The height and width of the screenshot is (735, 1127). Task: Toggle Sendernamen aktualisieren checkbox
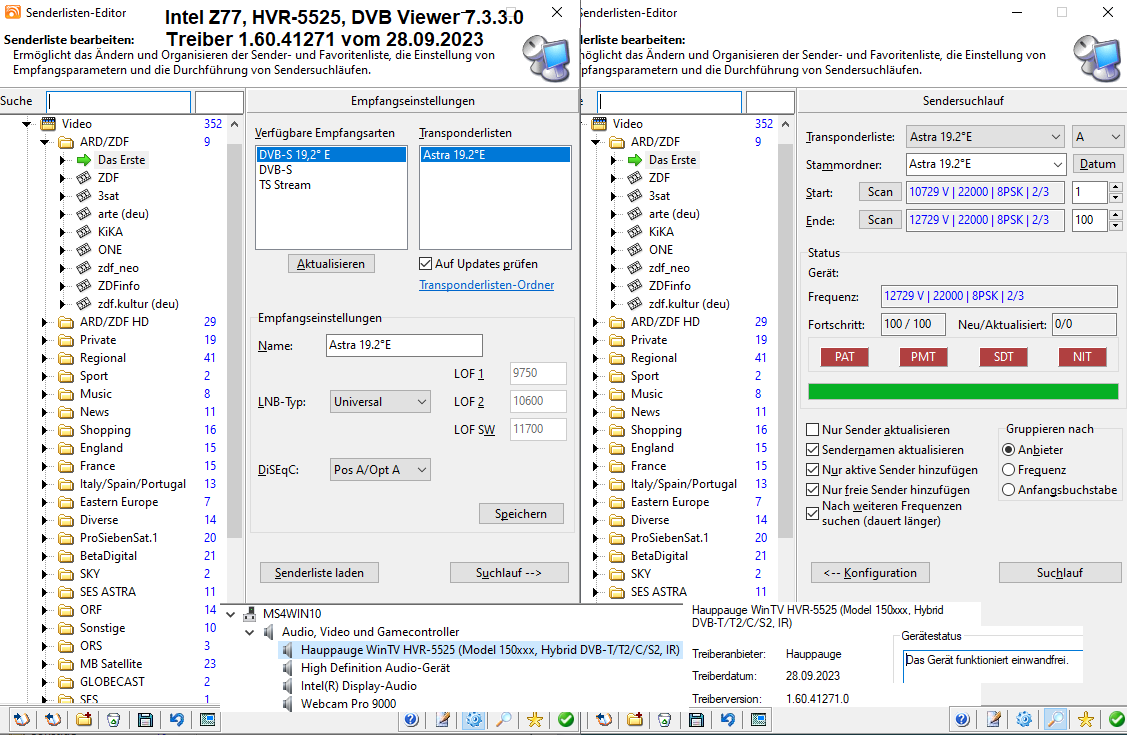pyautogui.click(x=812, y=450)
